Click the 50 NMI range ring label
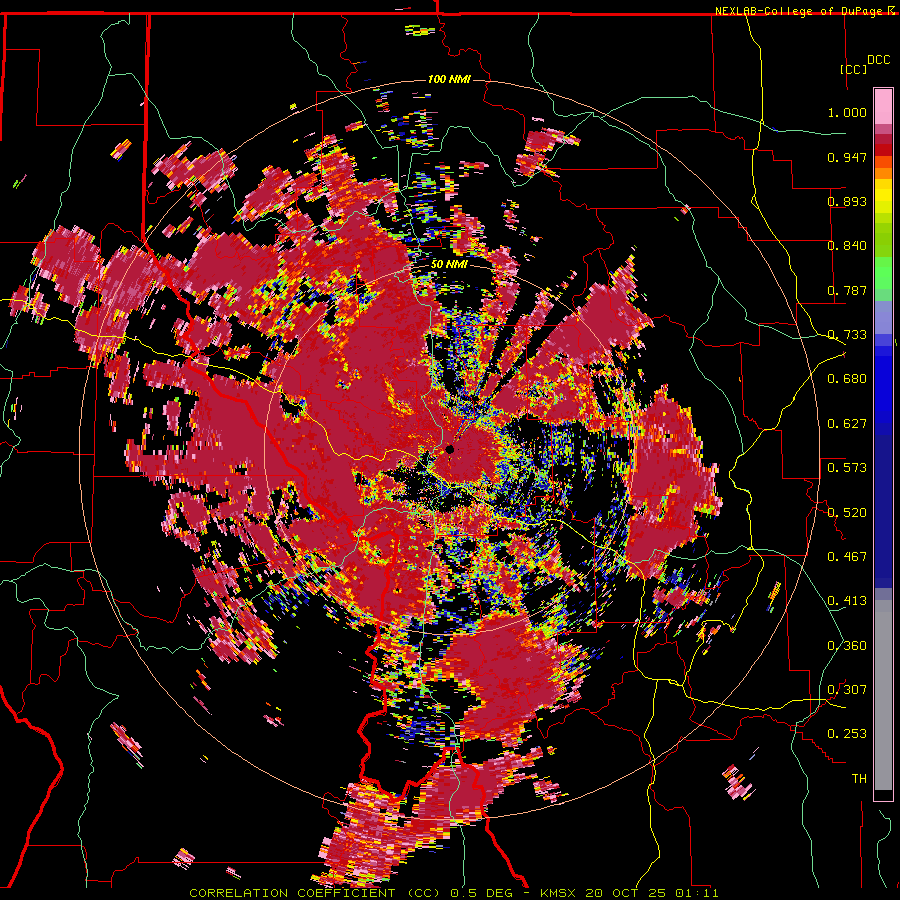The height and width of the screenshot is (900, 900). (x=448, y=265)
